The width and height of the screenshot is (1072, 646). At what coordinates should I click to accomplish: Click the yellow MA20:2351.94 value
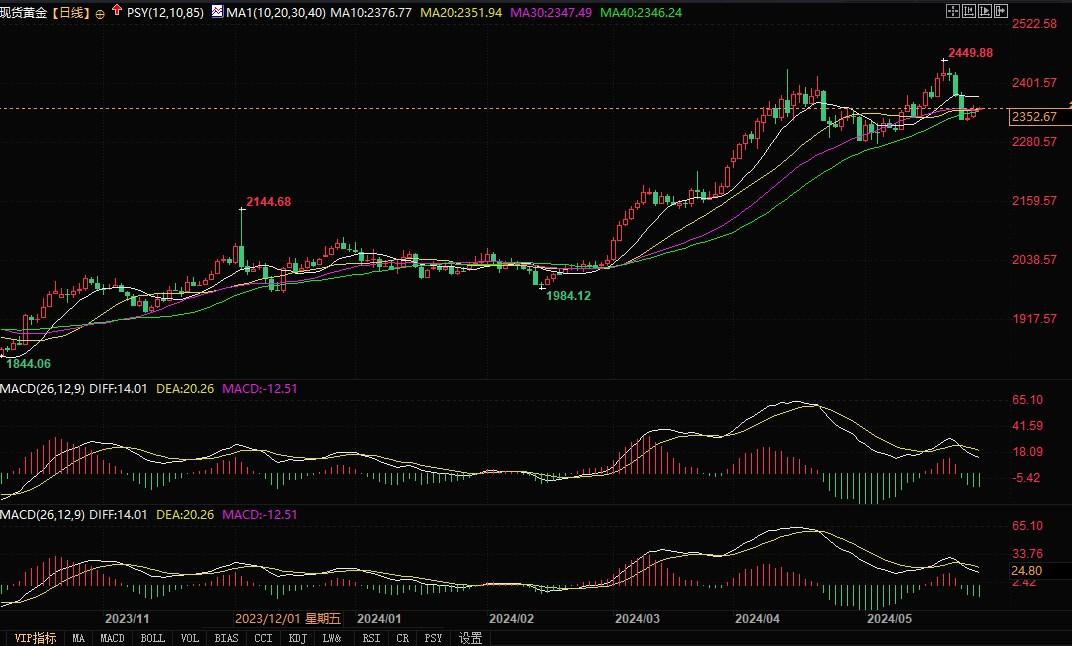click(x=461, y=12)
